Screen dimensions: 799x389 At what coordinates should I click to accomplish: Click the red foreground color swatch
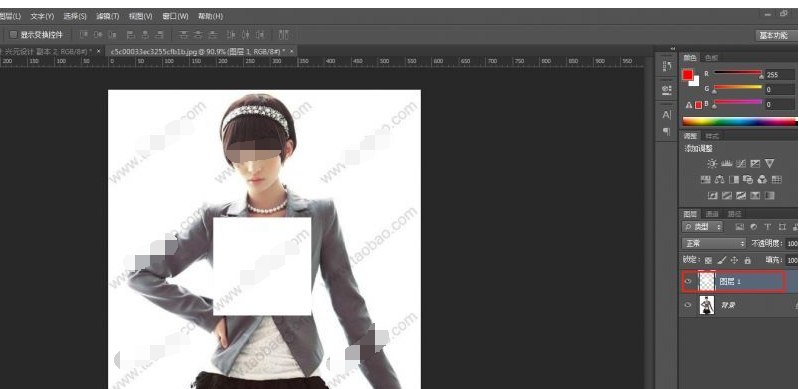(x=688, y=75)
